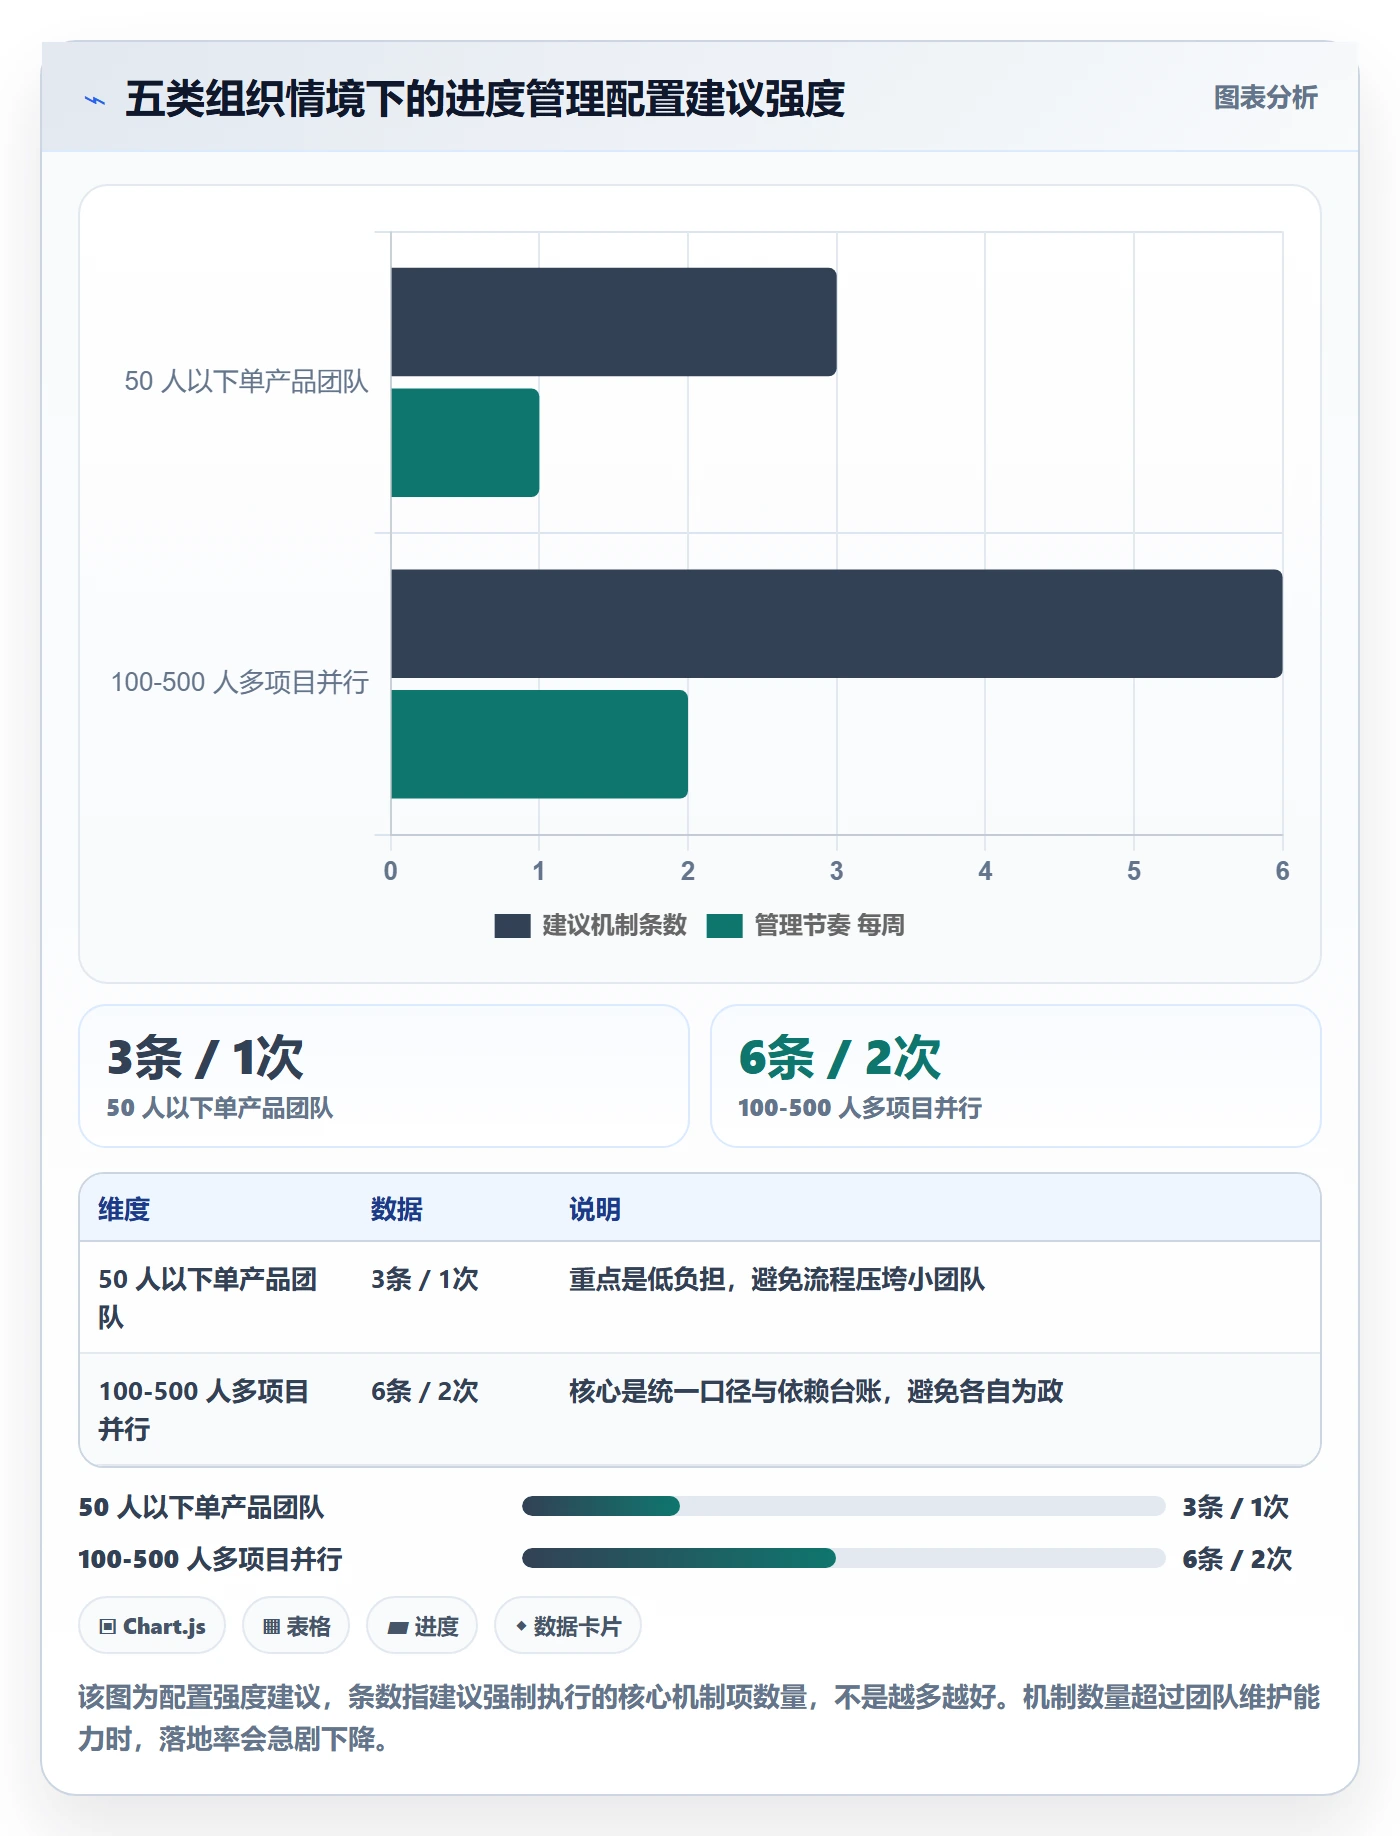This screenshot has height=1836, width=1400.
Task: Click the 6条 / 2次 data card
Action: pyautogui.click(x=1016, y=1076)
